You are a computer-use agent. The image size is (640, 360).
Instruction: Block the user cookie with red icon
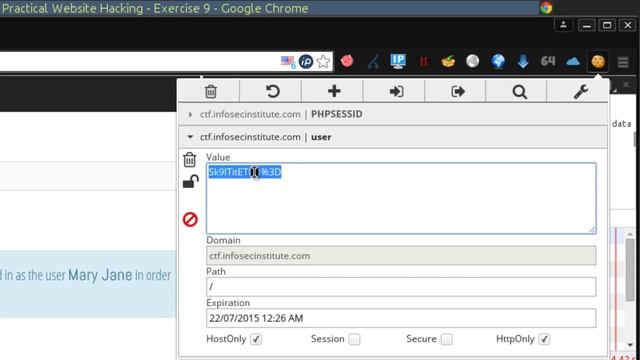point(190,219)
